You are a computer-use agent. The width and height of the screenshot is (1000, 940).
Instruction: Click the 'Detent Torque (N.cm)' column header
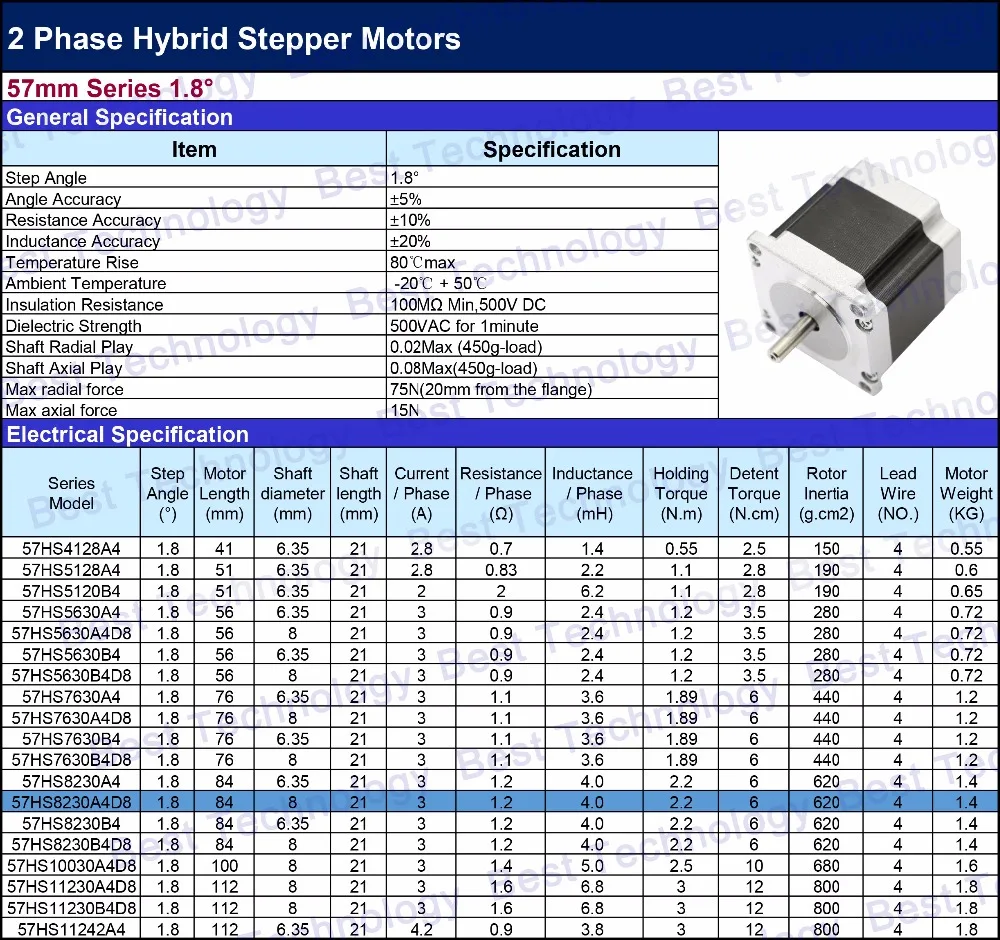coord(754,493)
